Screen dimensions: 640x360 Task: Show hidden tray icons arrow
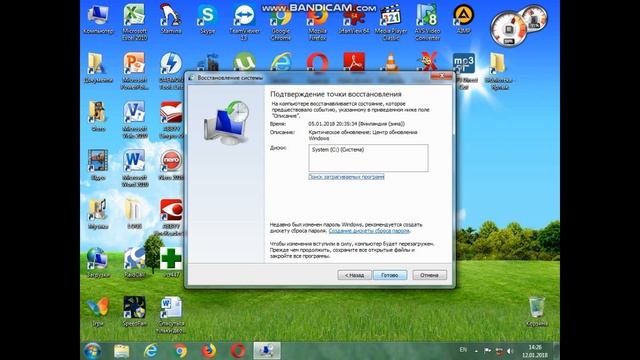[476, 351]
